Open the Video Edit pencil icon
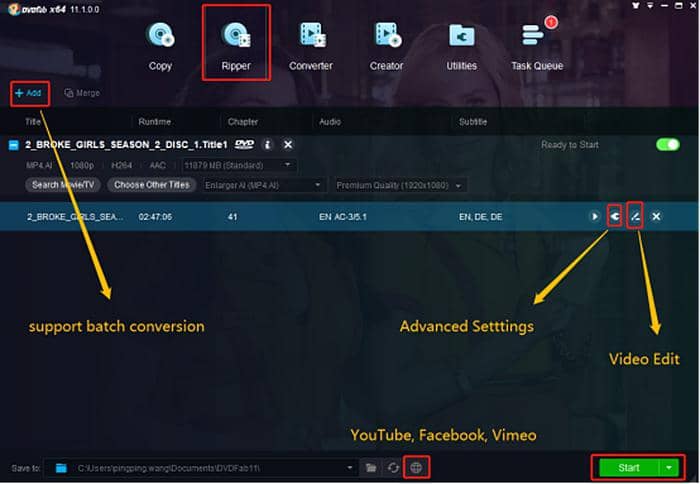This screenshot has height=484, width=700. pos(635,216)
